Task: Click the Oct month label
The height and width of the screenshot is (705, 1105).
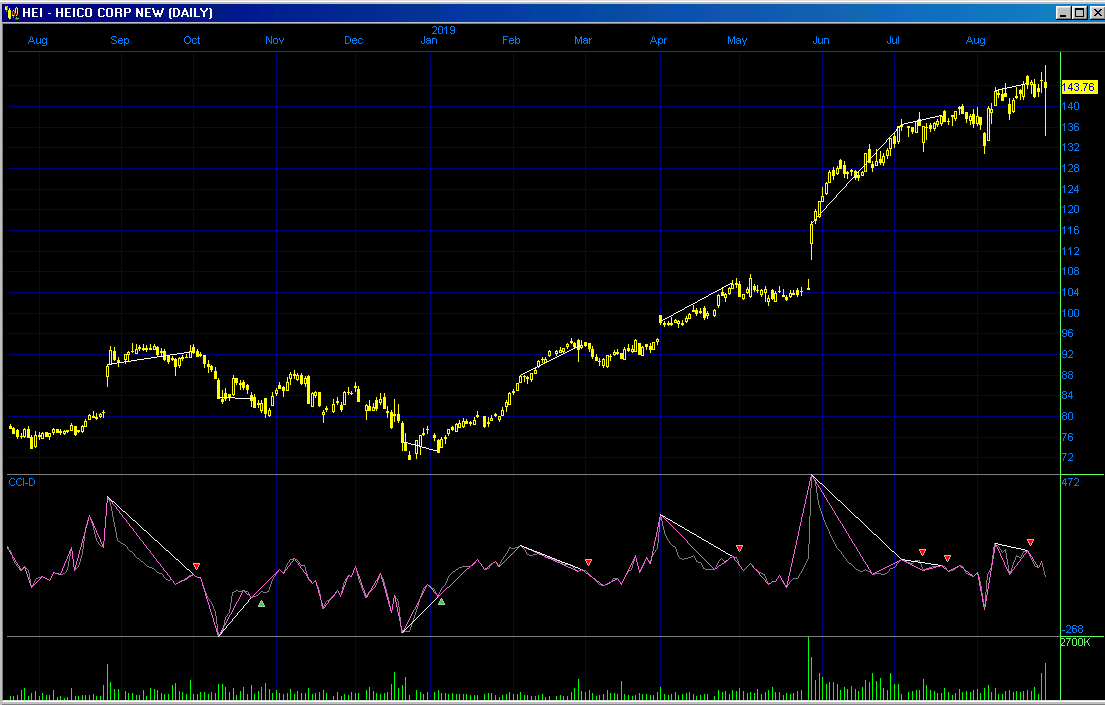Action: click(x=192, y=40)
